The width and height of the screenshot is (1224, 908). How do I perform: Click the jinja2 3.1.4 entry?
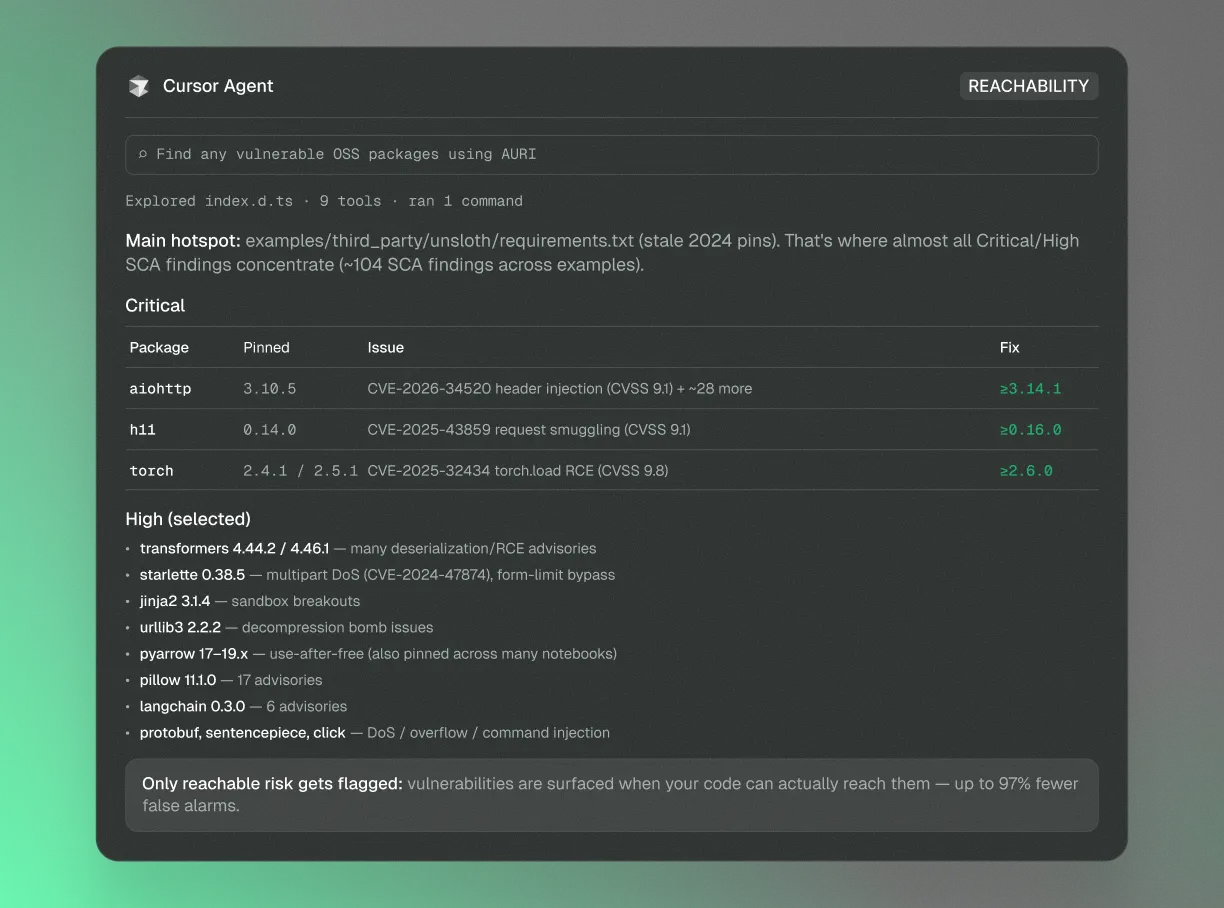(x=250, y=601)
